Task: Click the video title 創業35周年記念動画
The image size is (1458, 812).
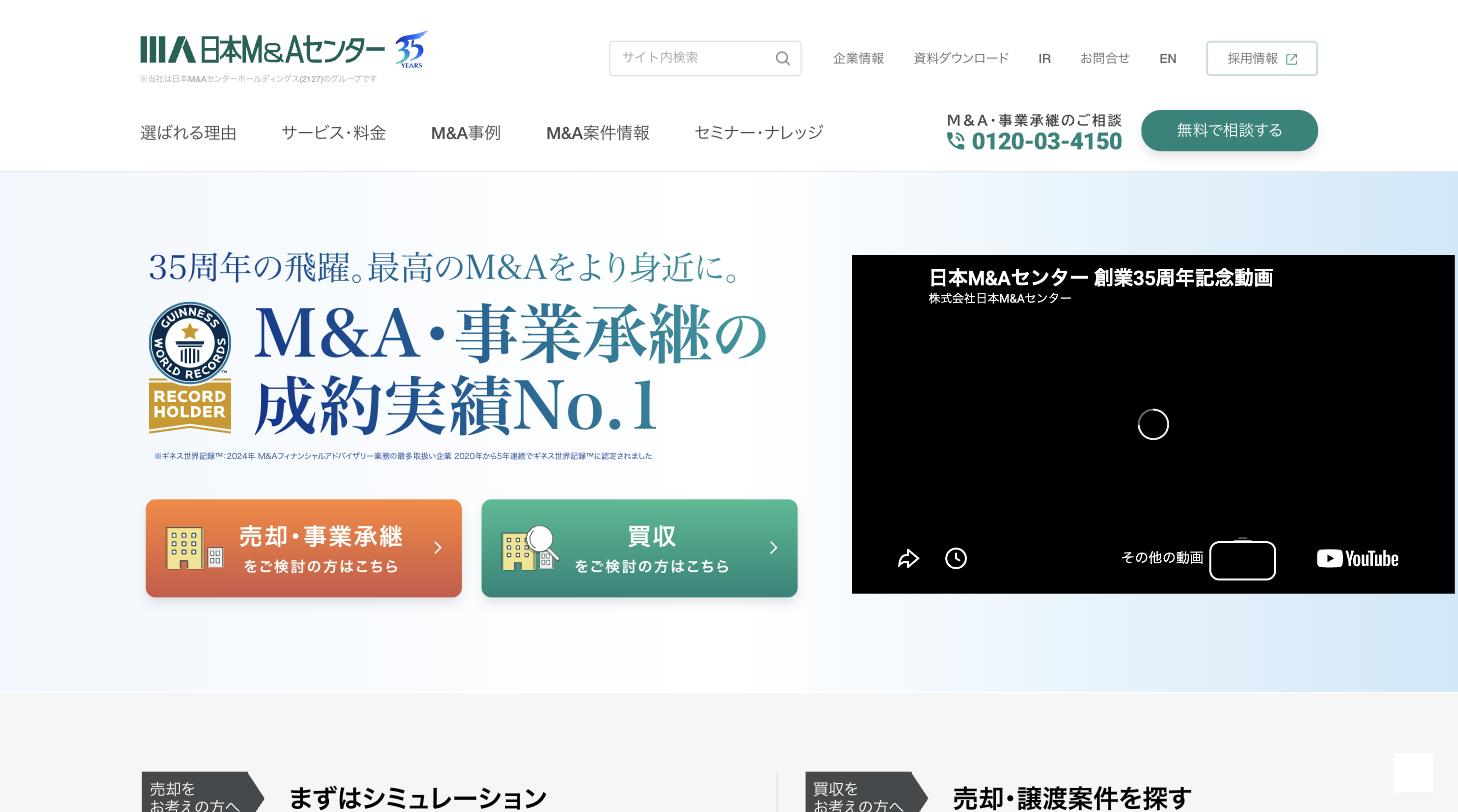Action: coord(1100,278)
